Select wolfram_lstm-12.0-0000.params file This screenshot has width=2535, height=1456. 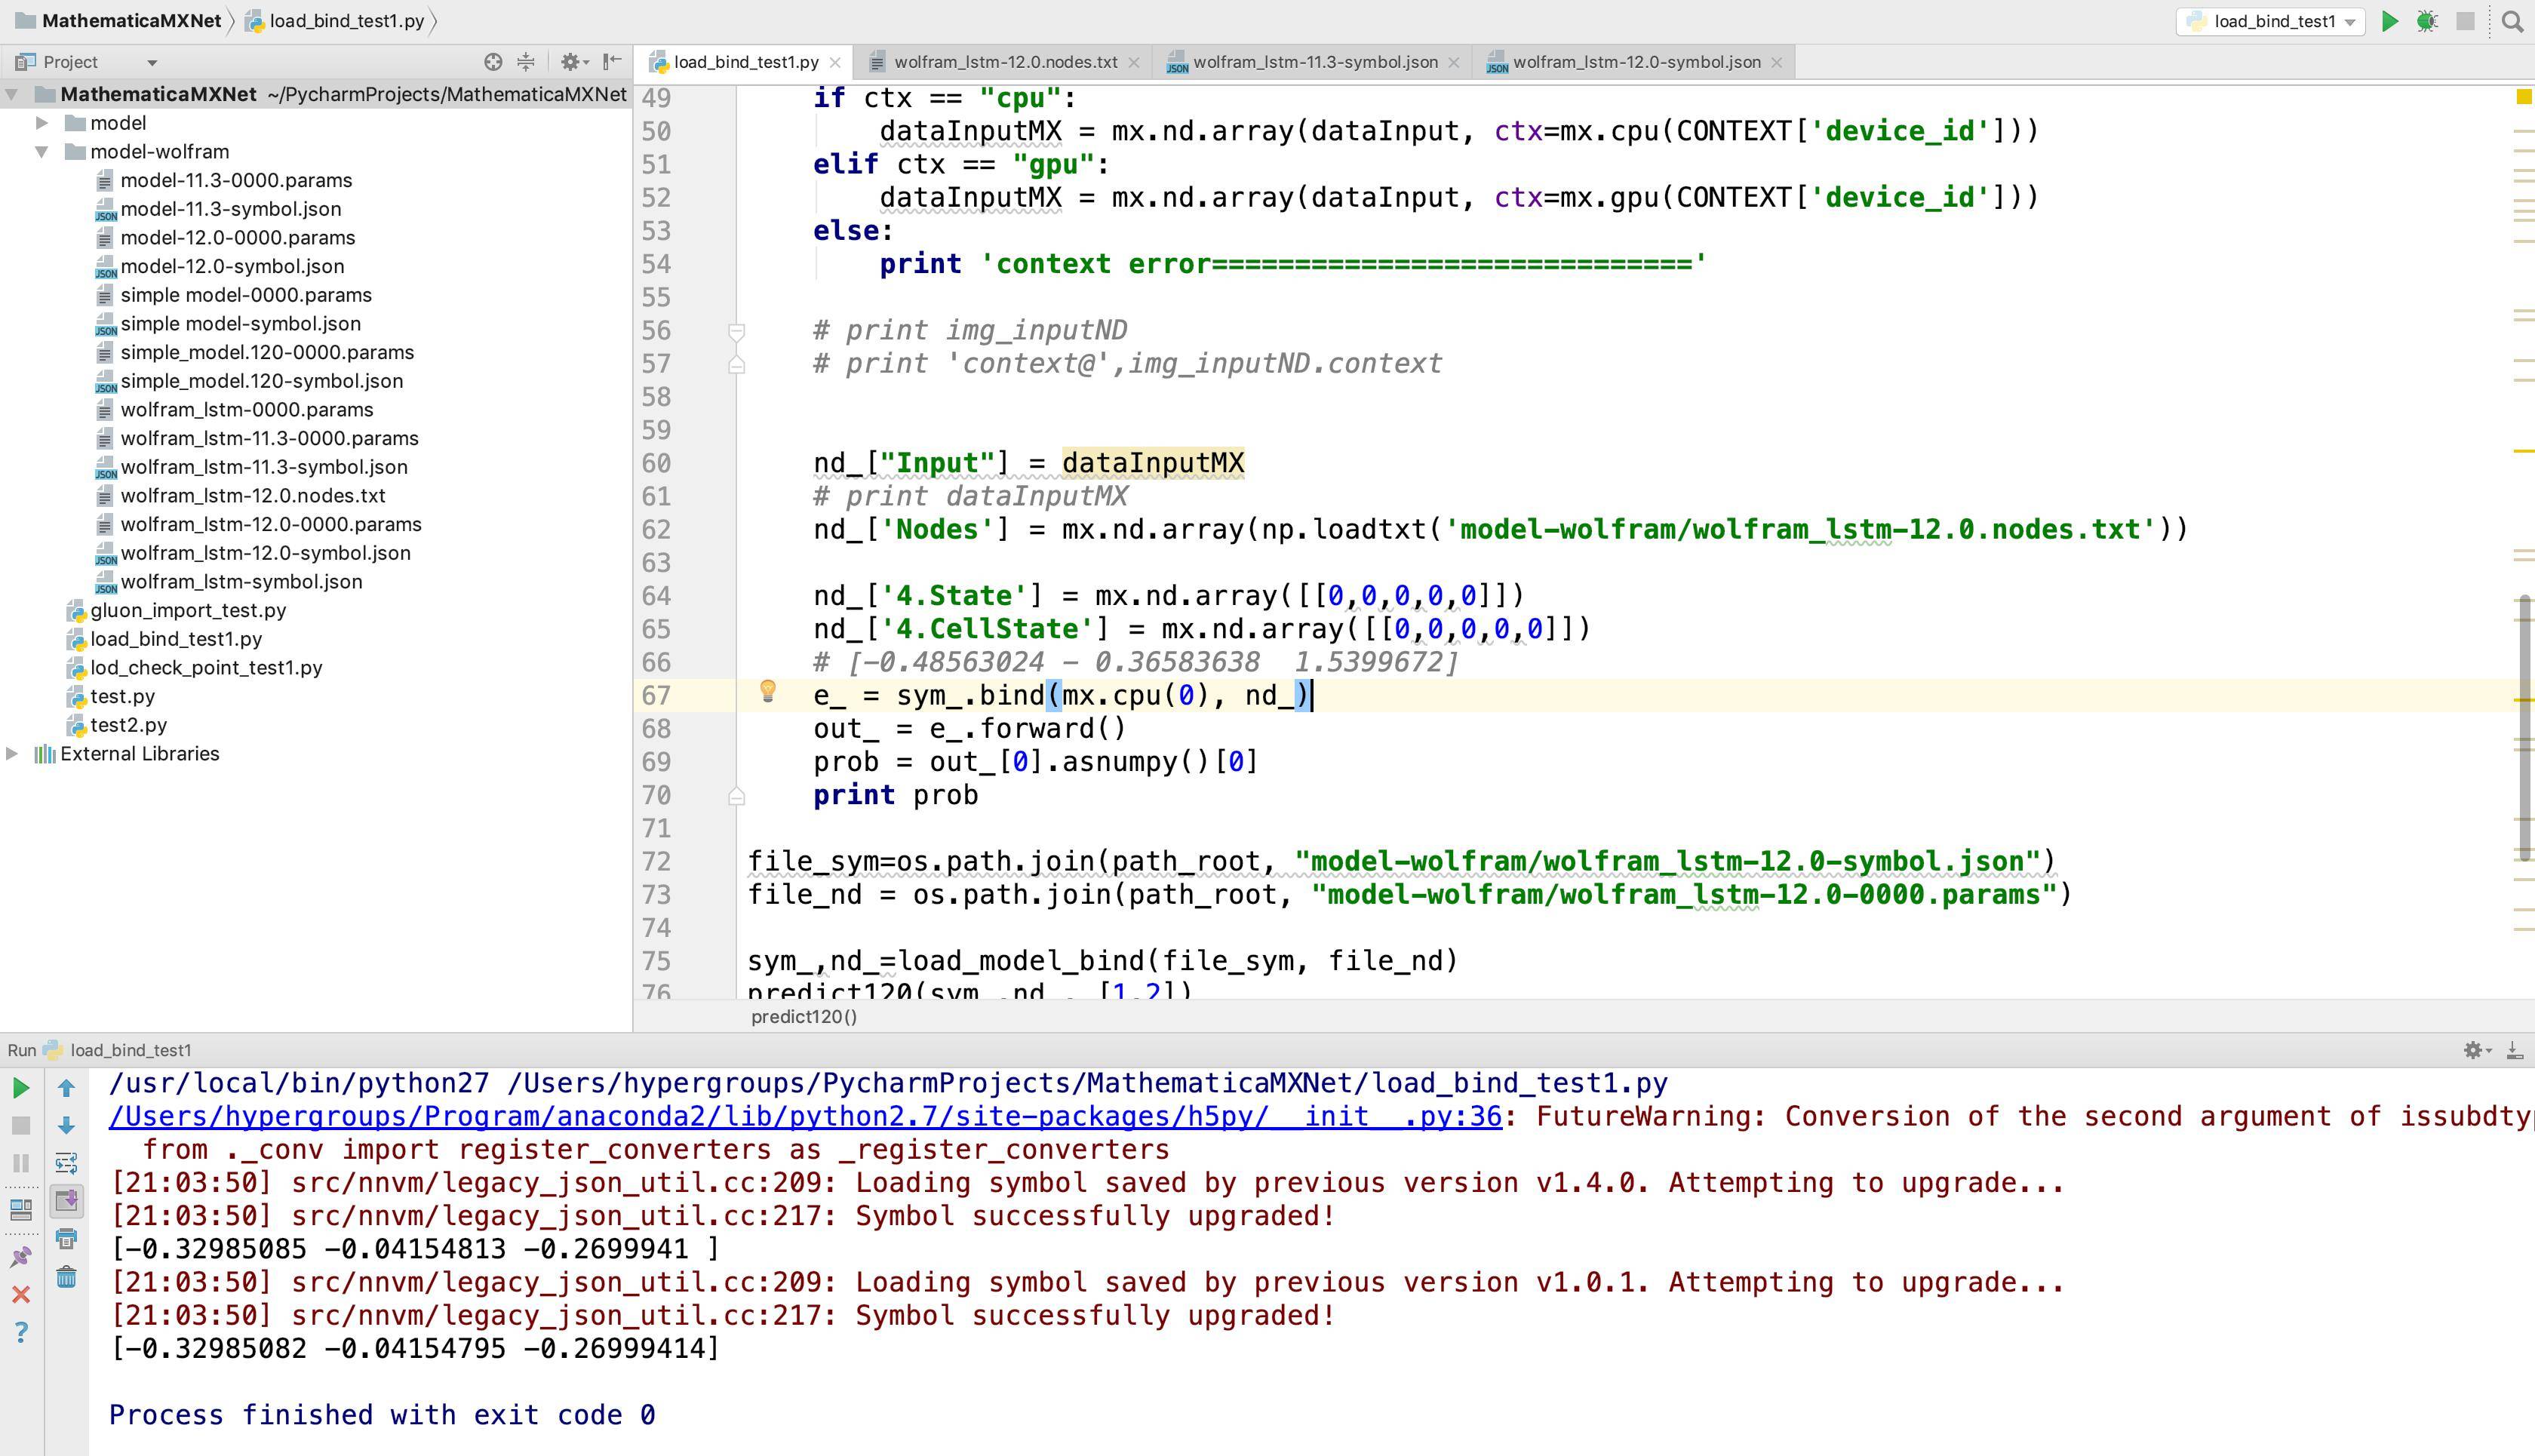pos(271,525)
